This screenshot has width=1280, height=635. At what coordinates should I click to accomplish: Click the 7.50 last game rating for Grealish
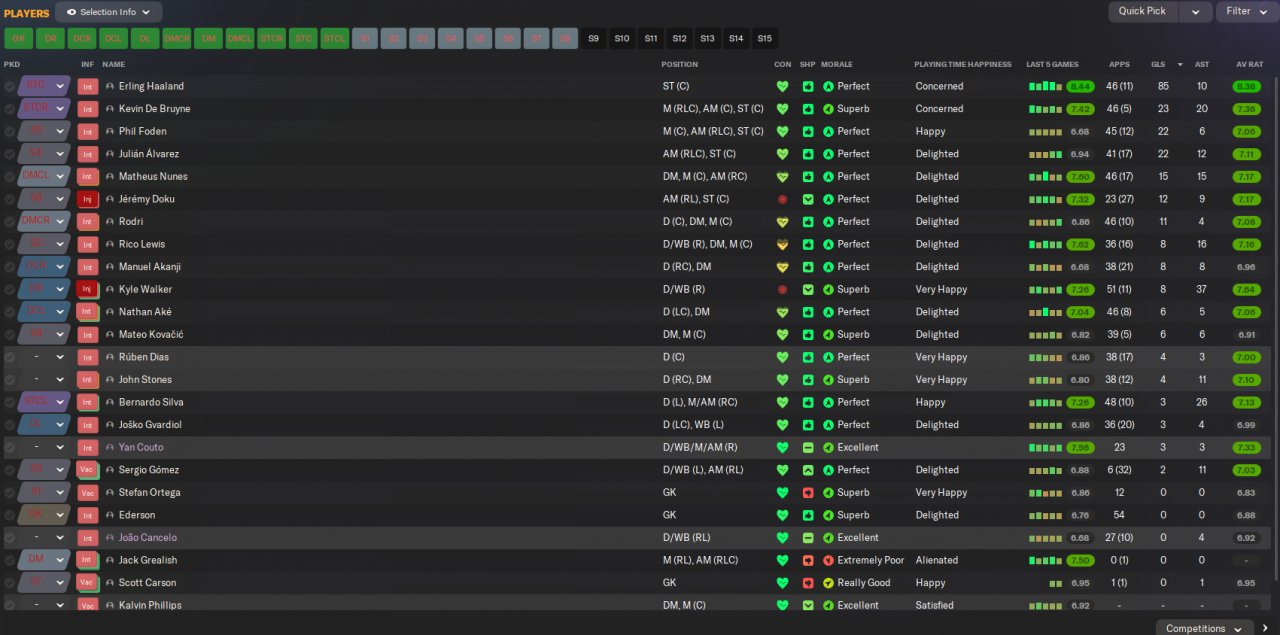coord(1080,560)
